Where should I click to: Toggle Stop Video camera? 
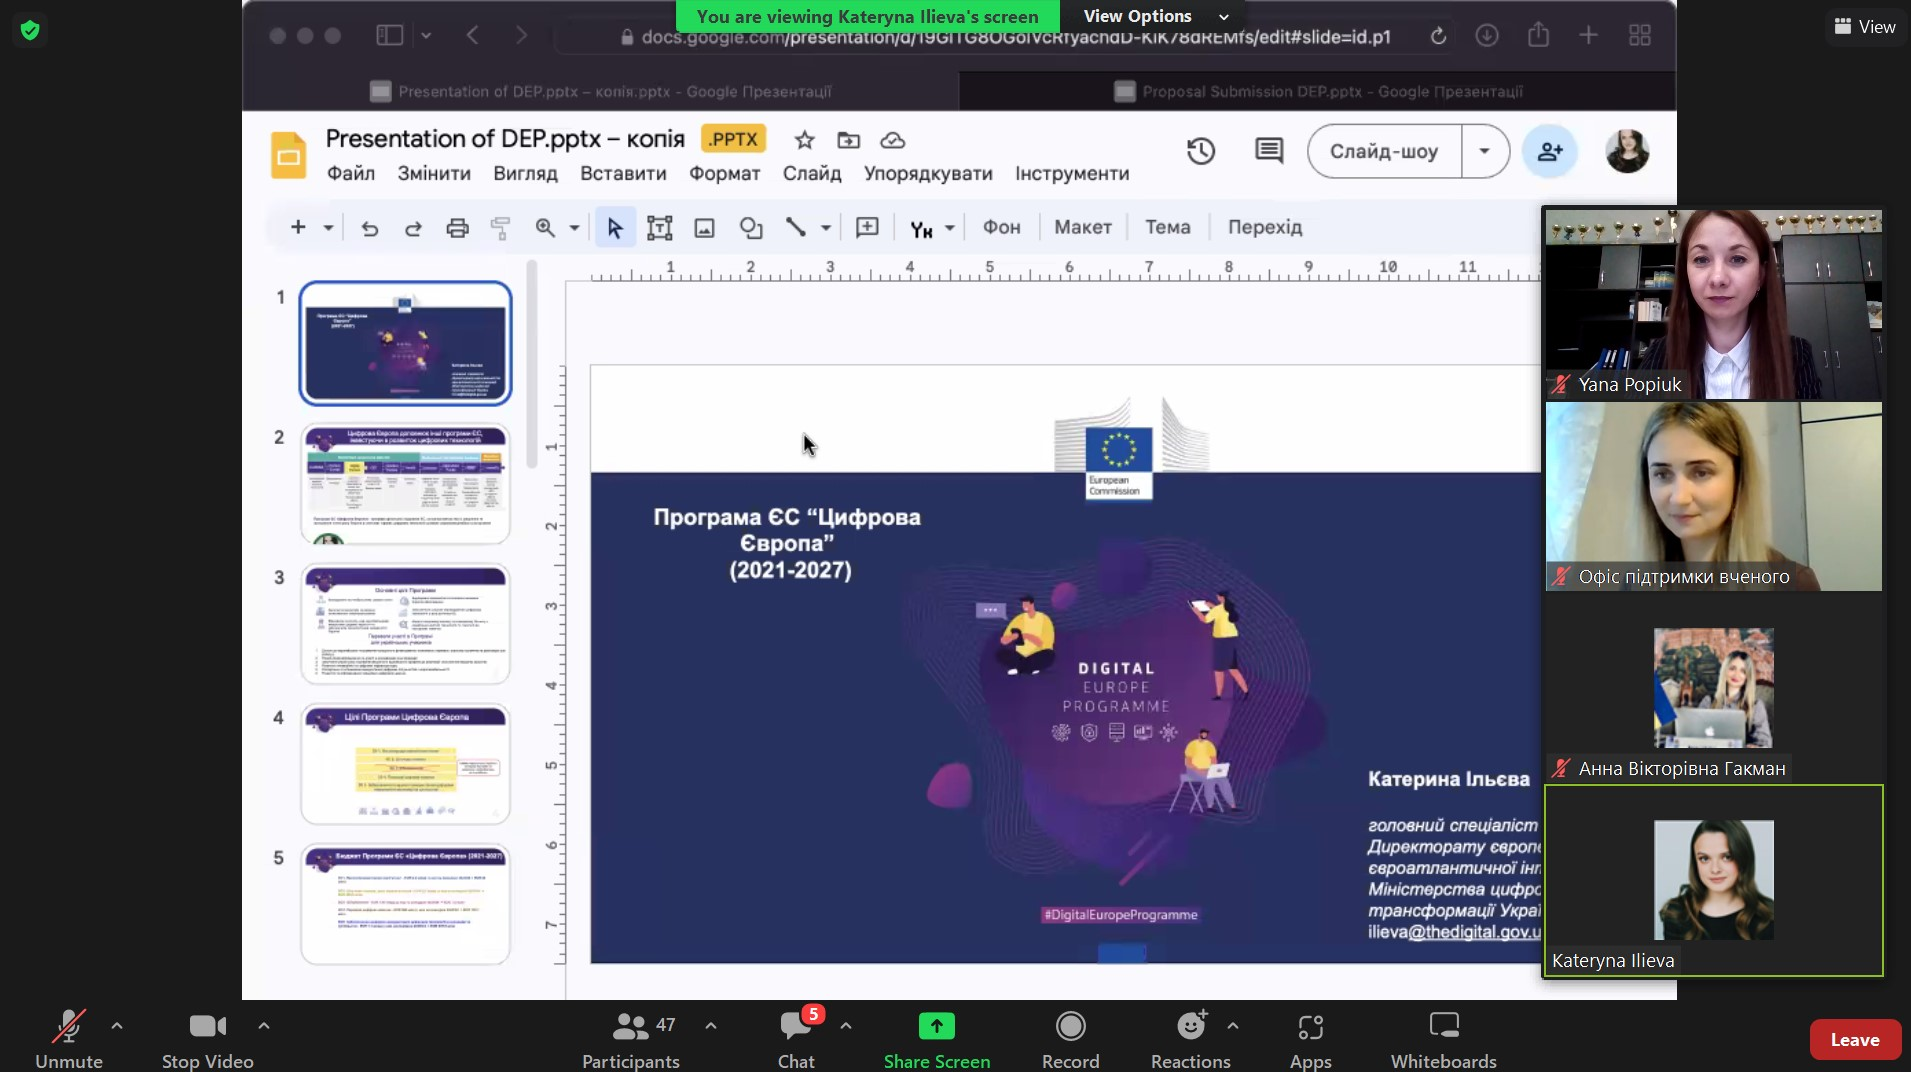click(x=208, y=1040)
